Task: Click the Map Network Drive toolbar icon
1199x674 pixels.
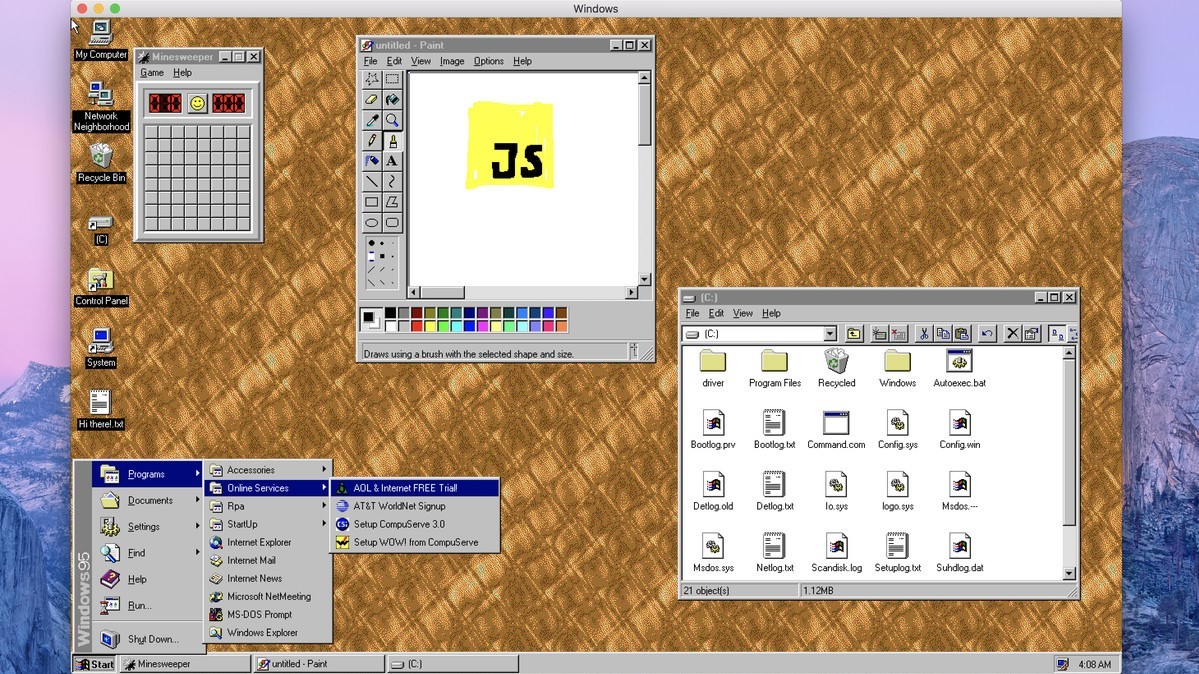Action: 879,334
